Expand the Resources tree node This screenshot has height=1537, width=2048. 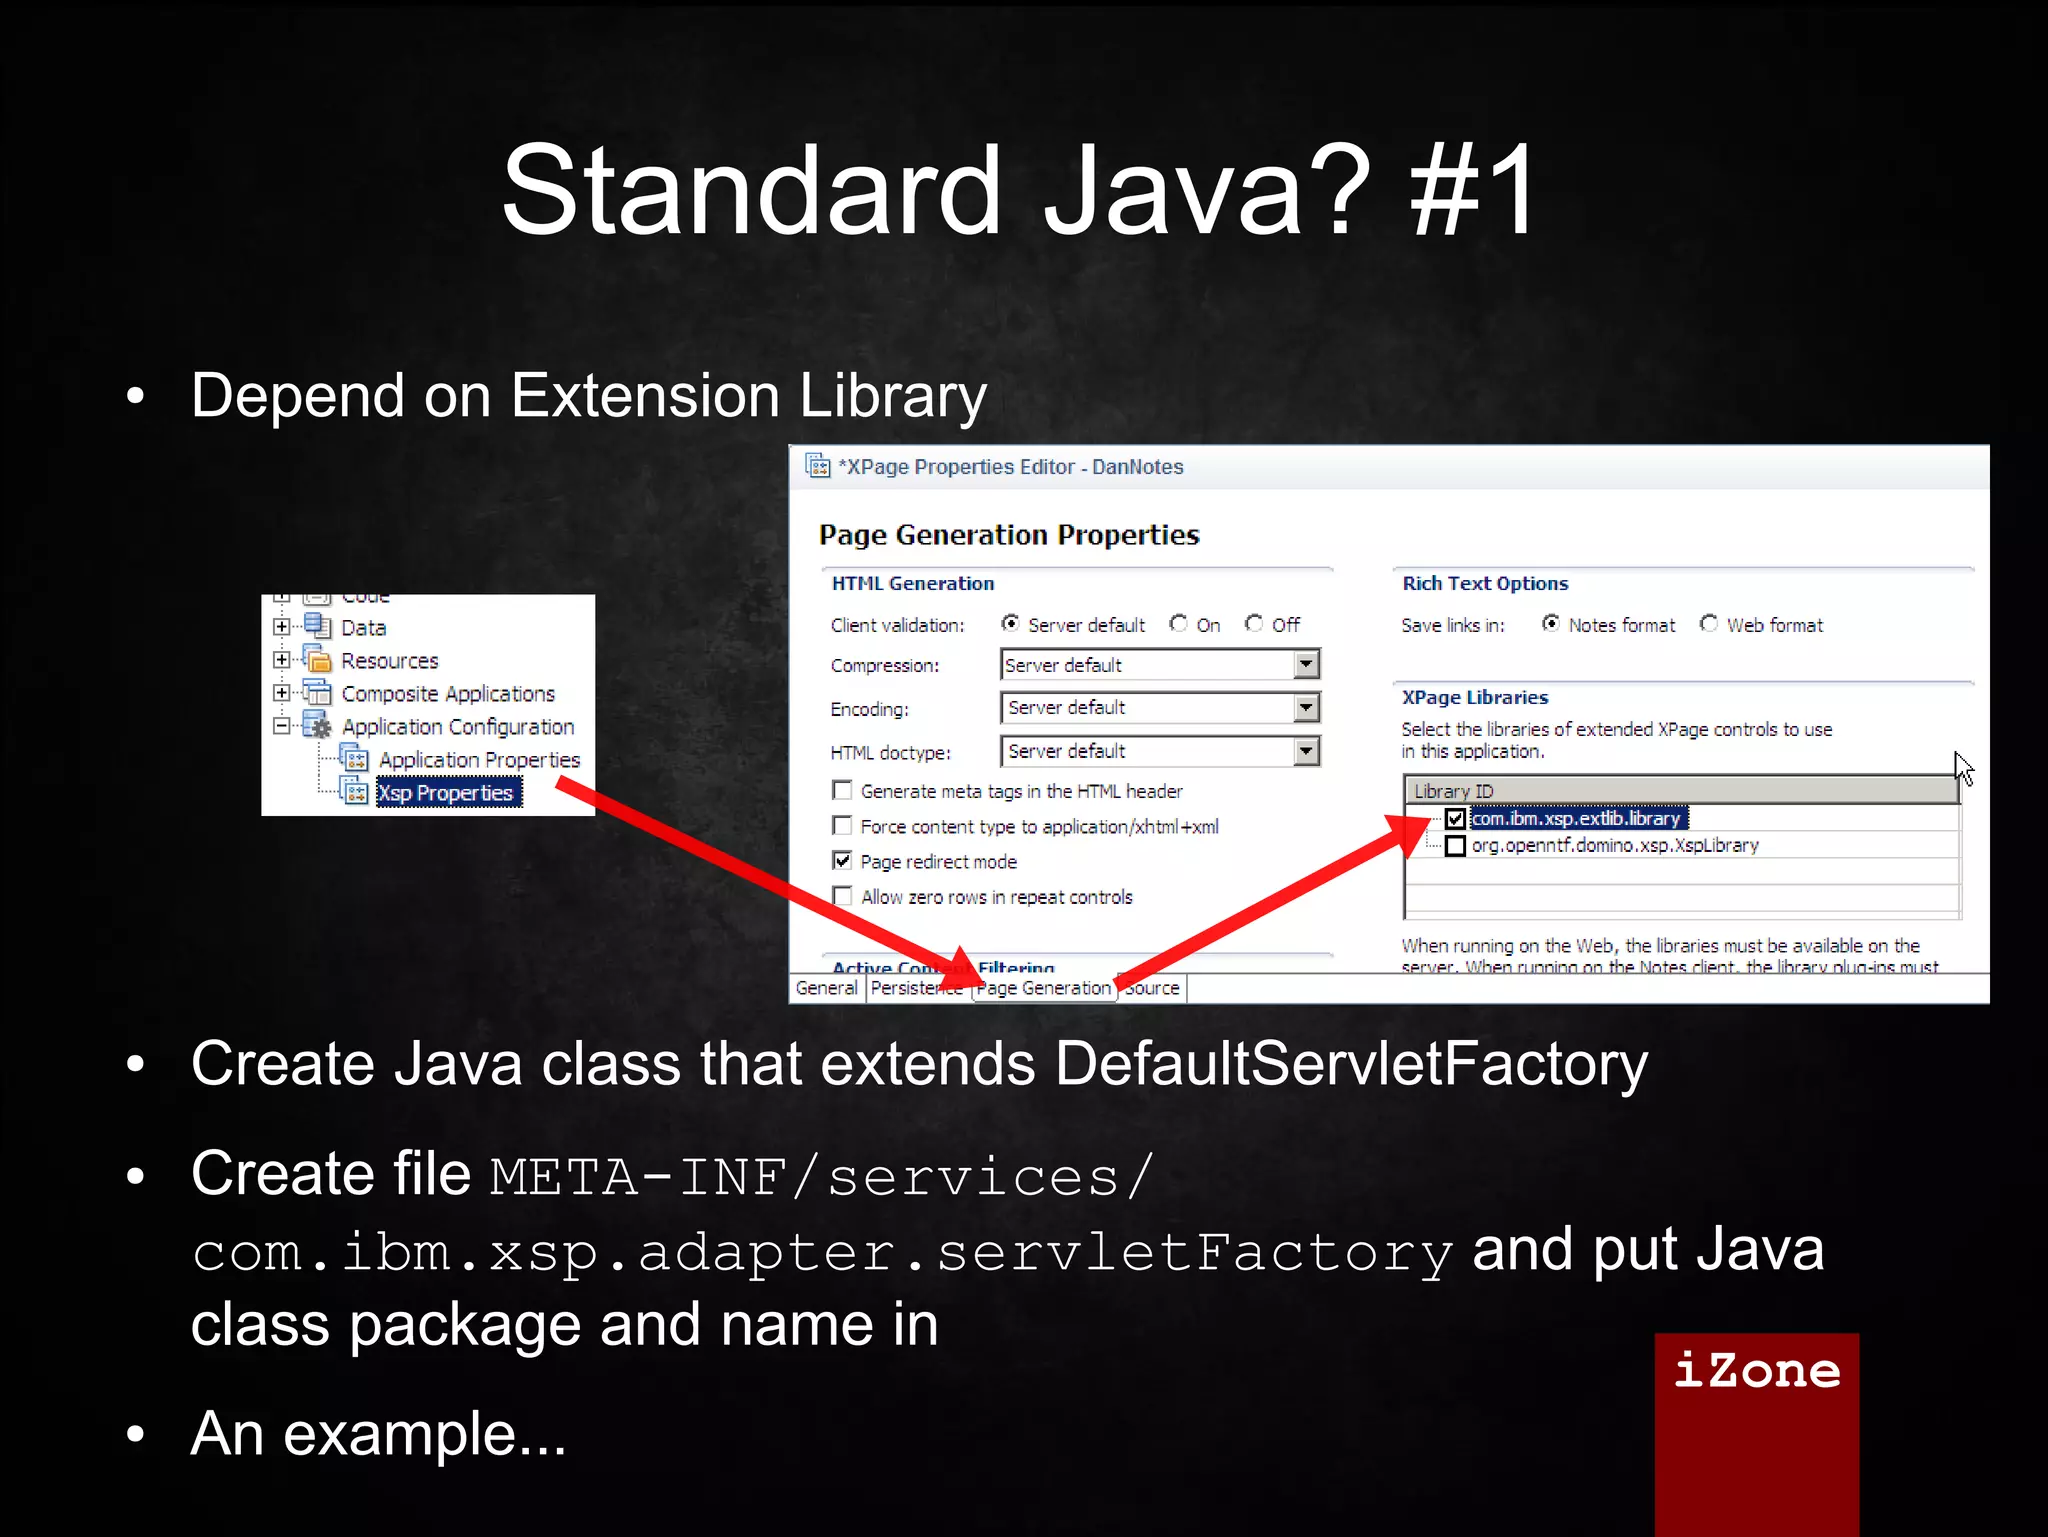pos(281,660)
